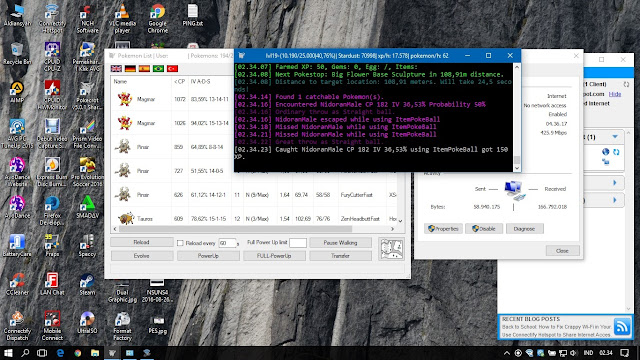Launch CPUID HWMonitor desktop shortcut

click(52, 95)
